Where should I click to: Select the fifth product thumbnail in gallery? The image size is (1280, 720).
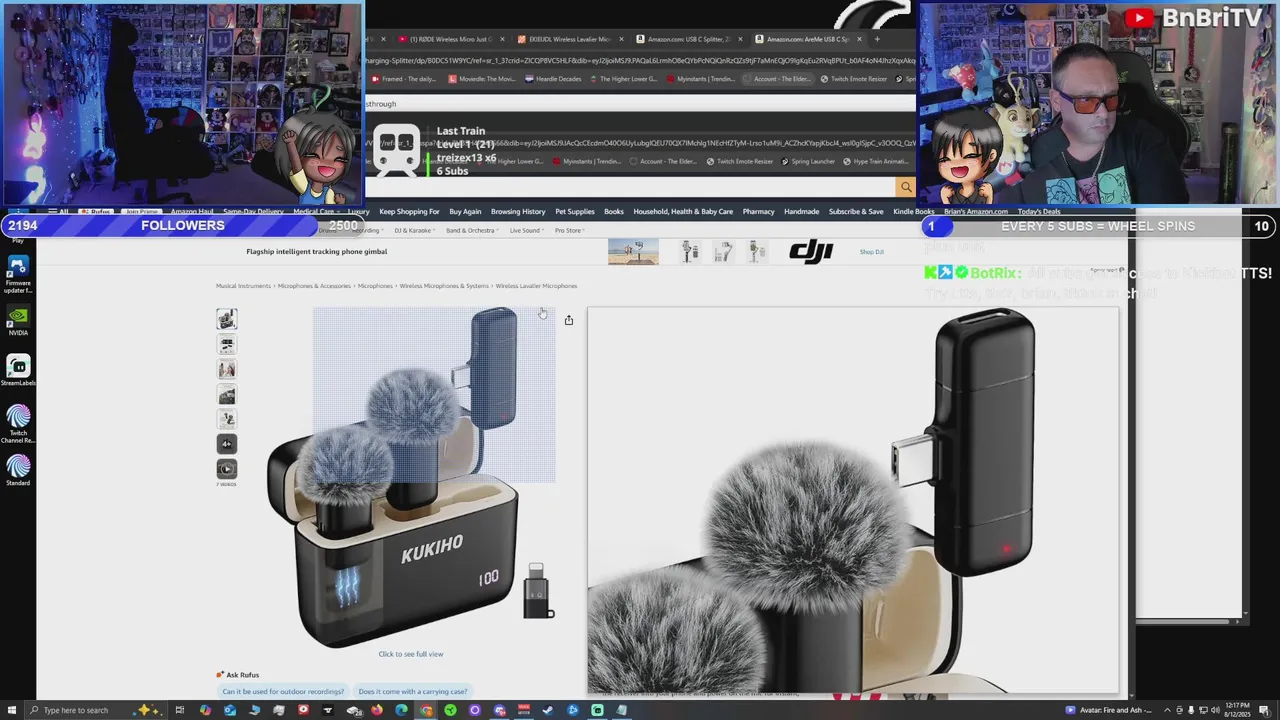tap(227, 419)
